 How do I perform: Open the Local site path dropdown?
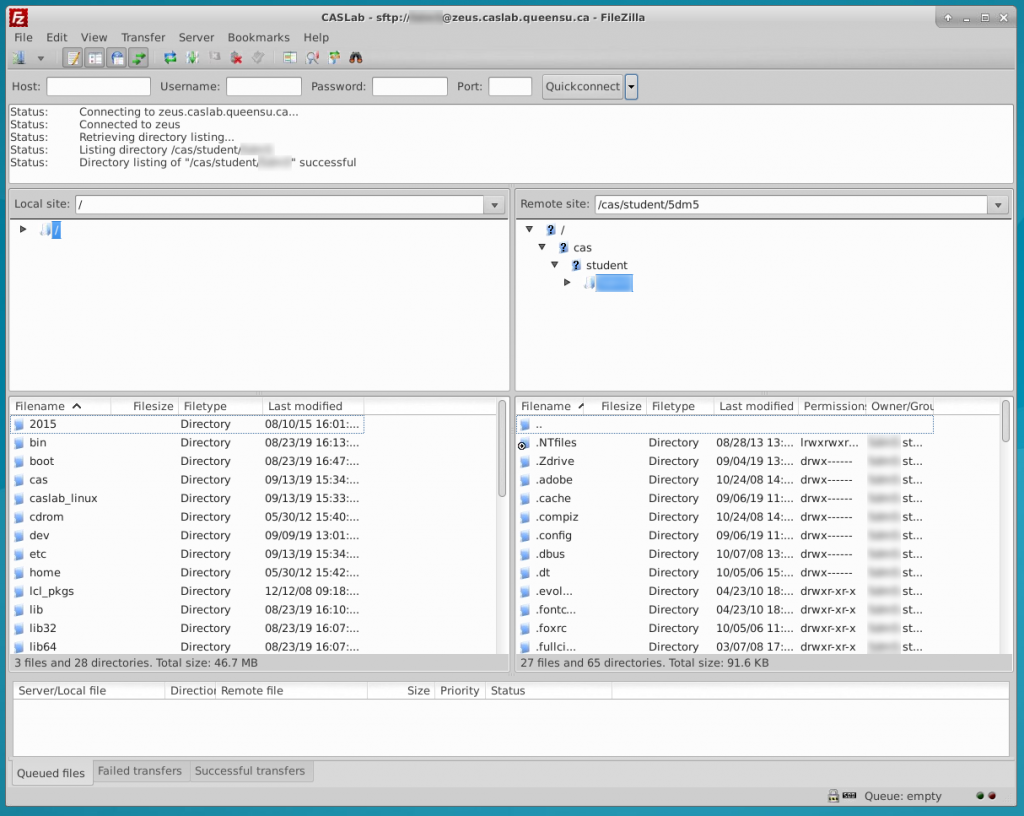point(494,205)
